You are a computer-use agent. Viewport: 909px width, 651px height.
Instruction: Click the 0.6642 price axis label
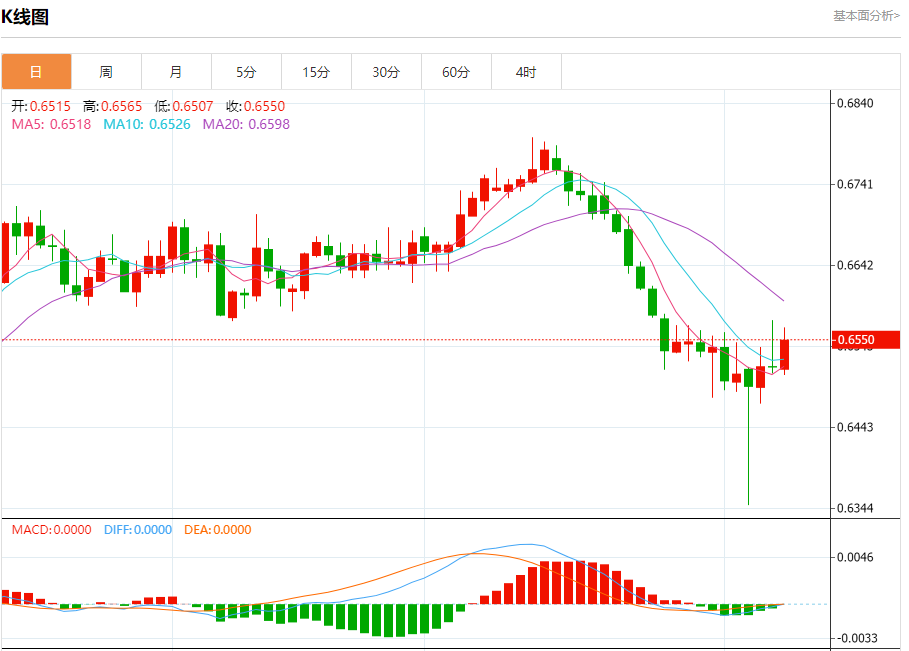coord(855,266)
